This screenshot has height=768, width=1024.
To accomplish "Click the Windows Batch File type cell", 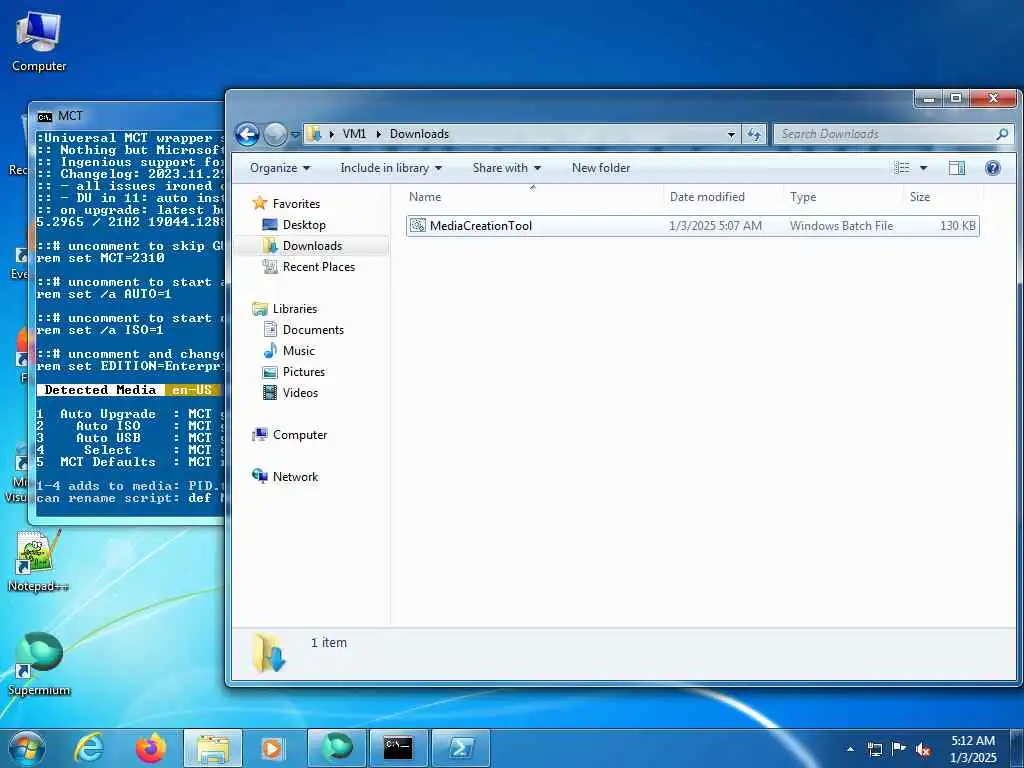I will tap(841, 226).
